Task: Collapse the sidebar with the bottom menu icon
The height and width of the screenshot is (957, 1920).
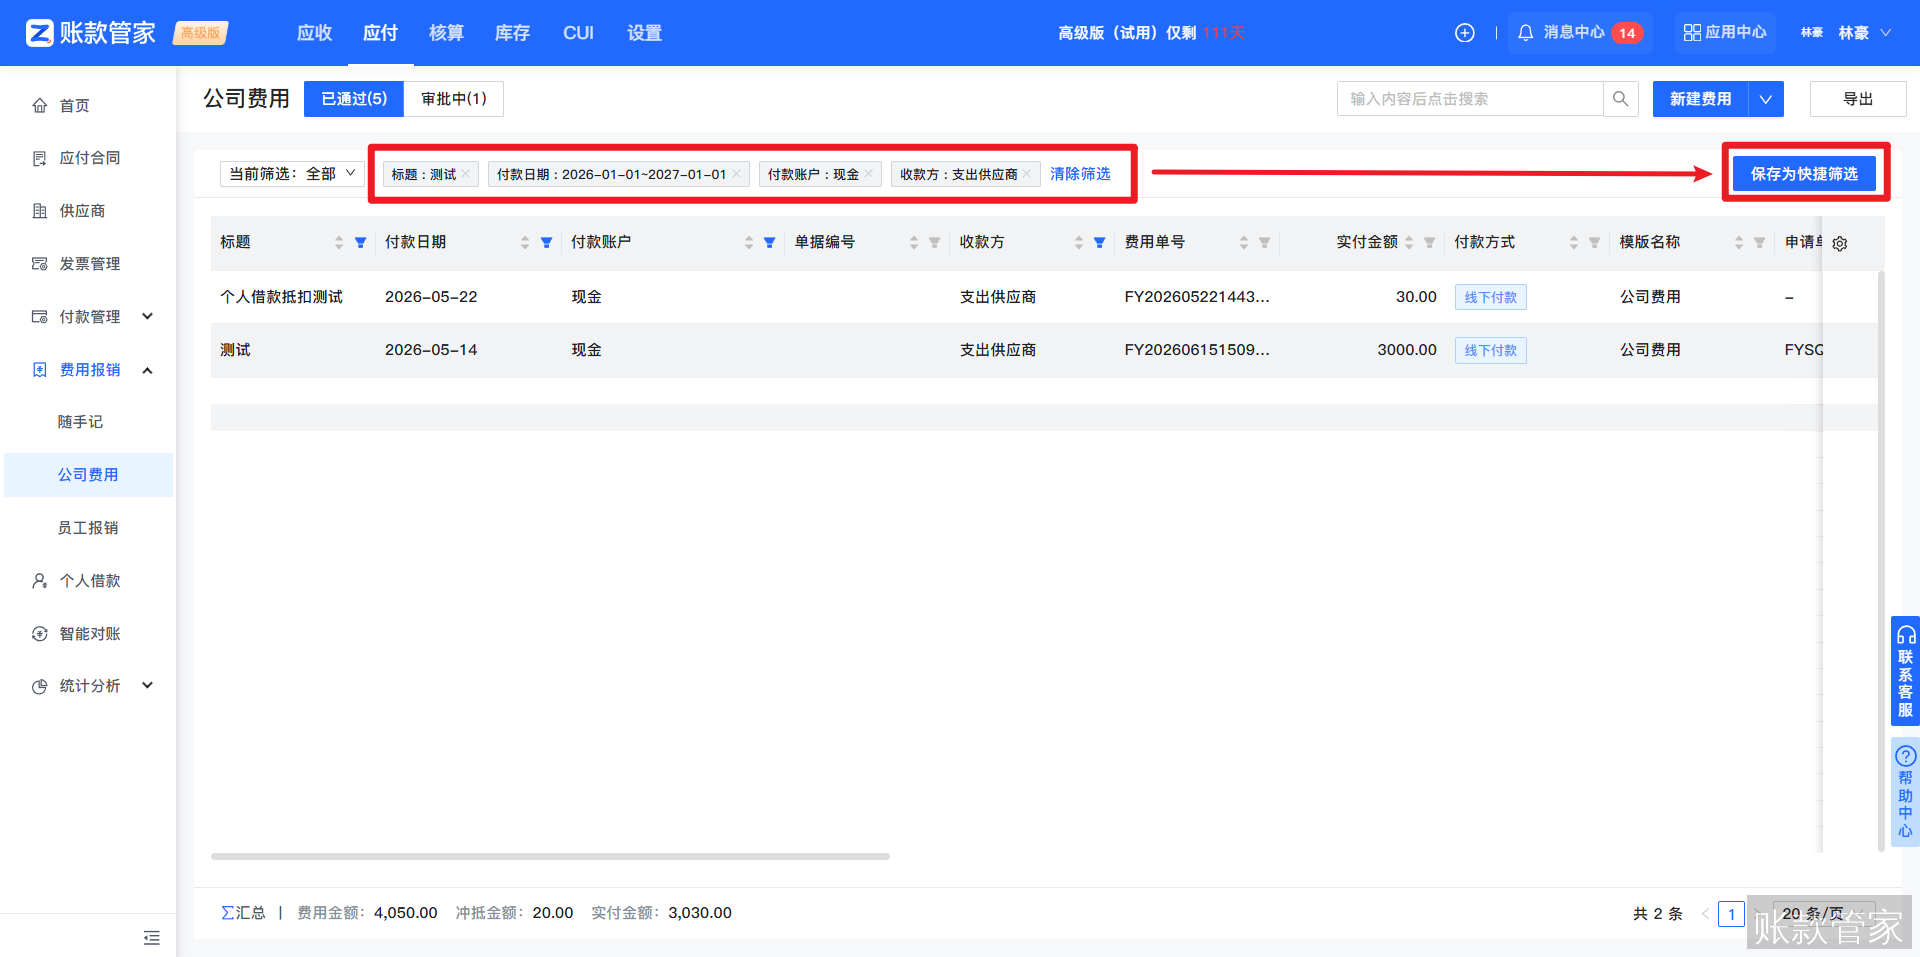Action: 152,937
